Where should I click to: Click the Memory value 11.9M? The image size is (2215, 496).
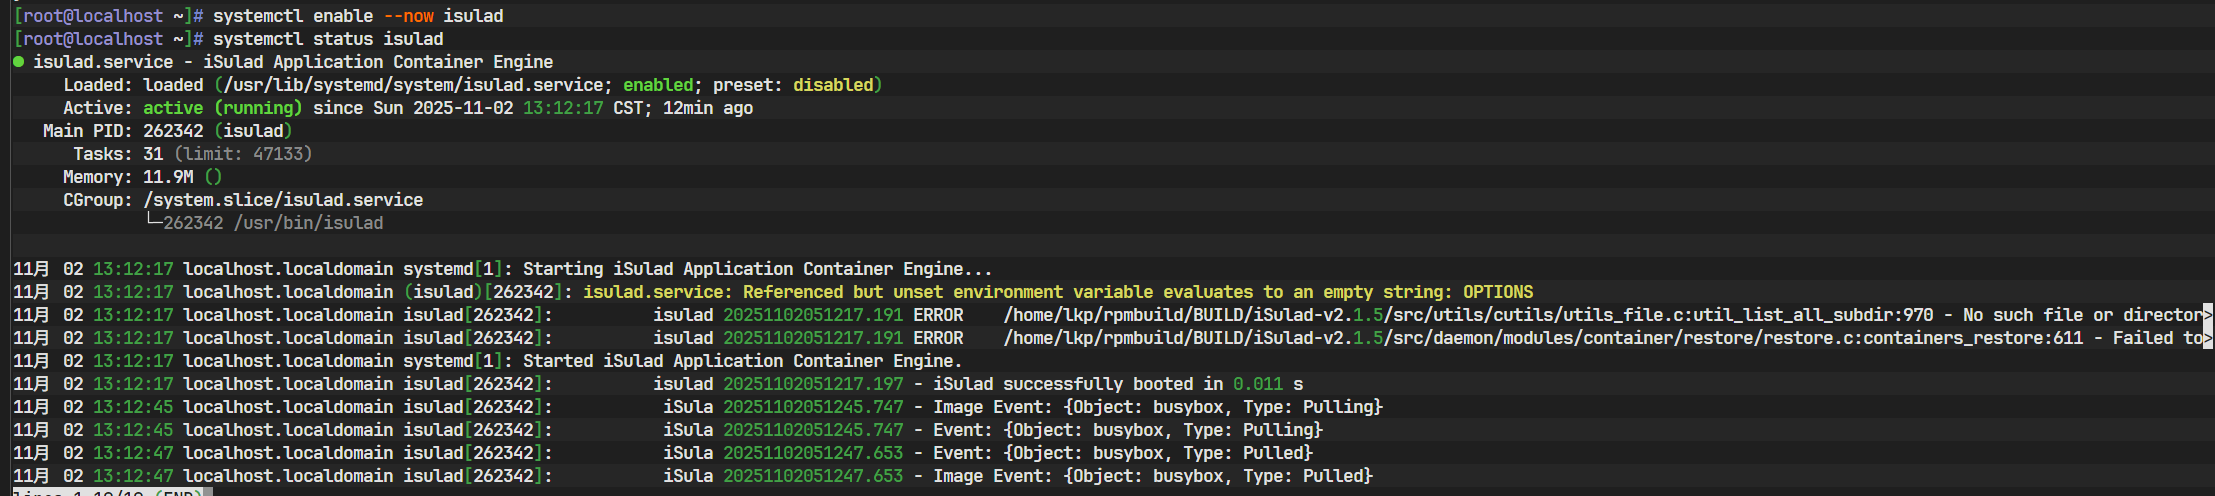click(x=168, y=177)
